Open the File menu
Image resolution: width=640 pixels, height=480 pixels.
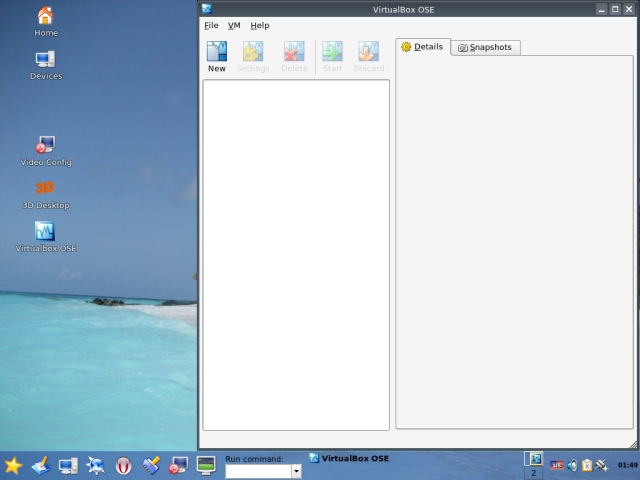(x=211, y=25)
